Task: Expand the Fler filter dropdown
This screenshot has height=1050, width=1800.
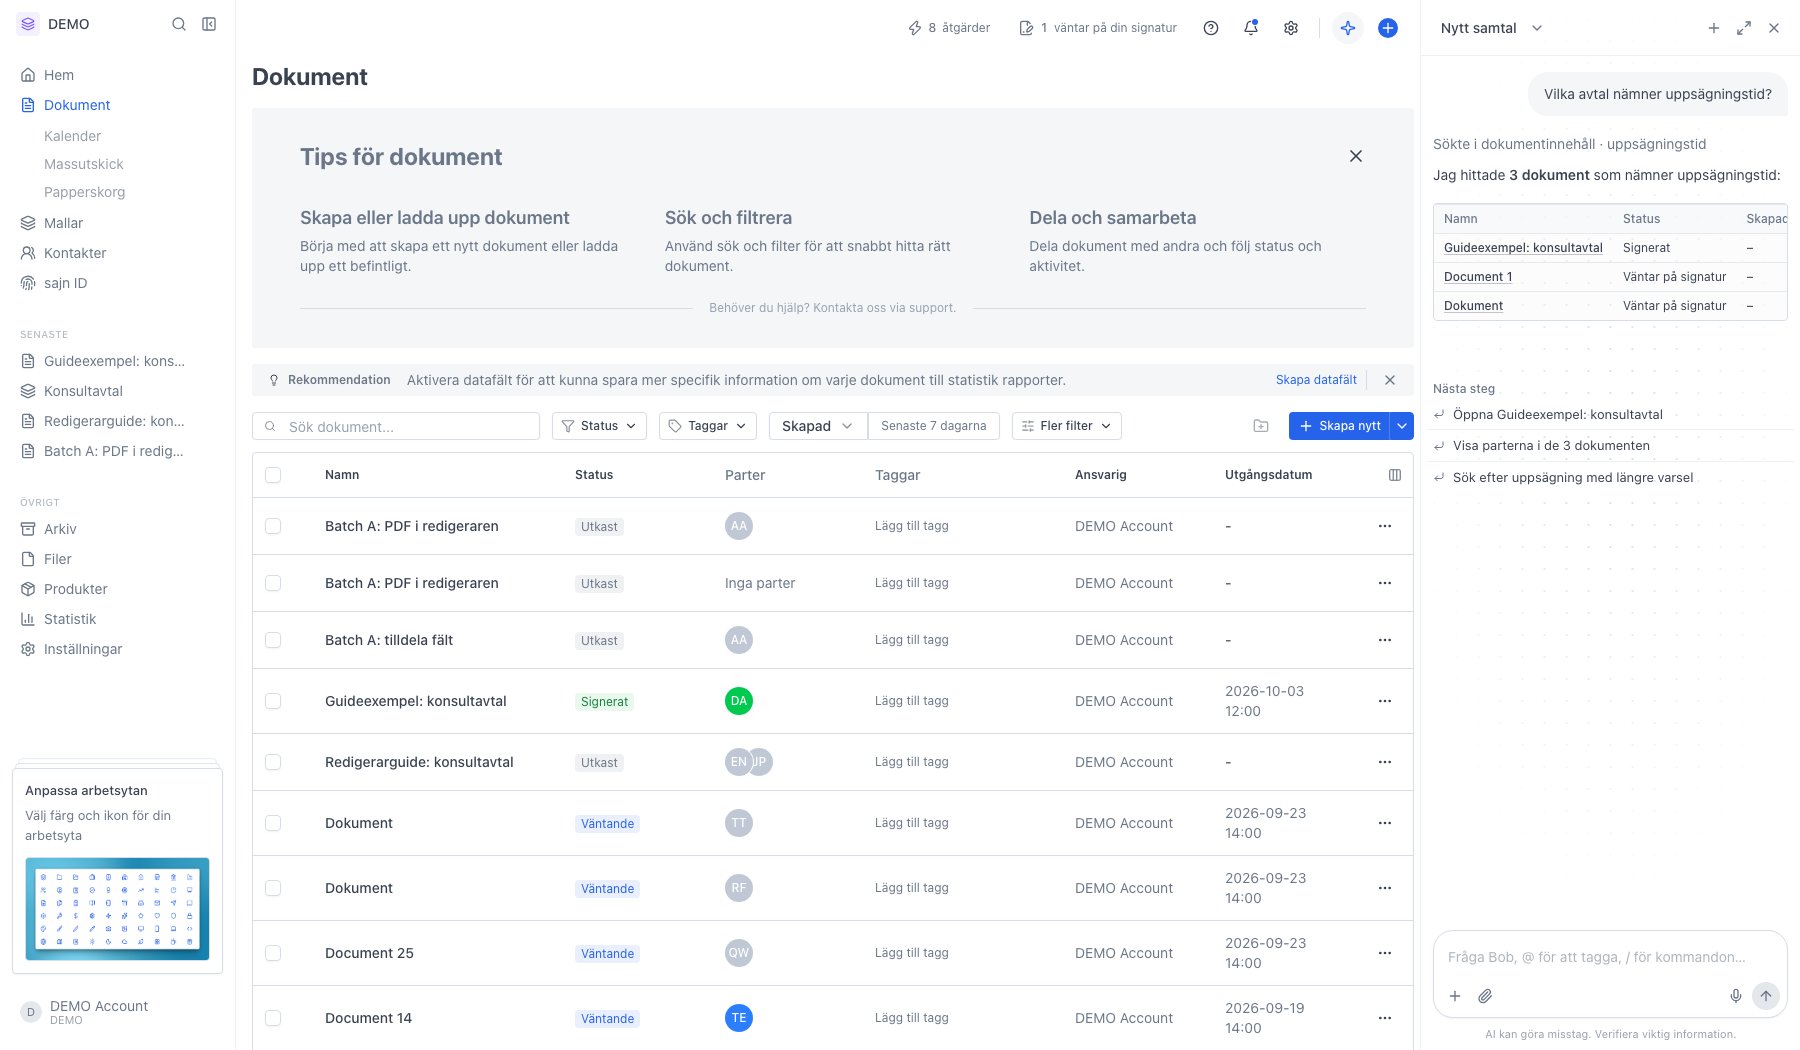Action: (x=1067, y=426)
